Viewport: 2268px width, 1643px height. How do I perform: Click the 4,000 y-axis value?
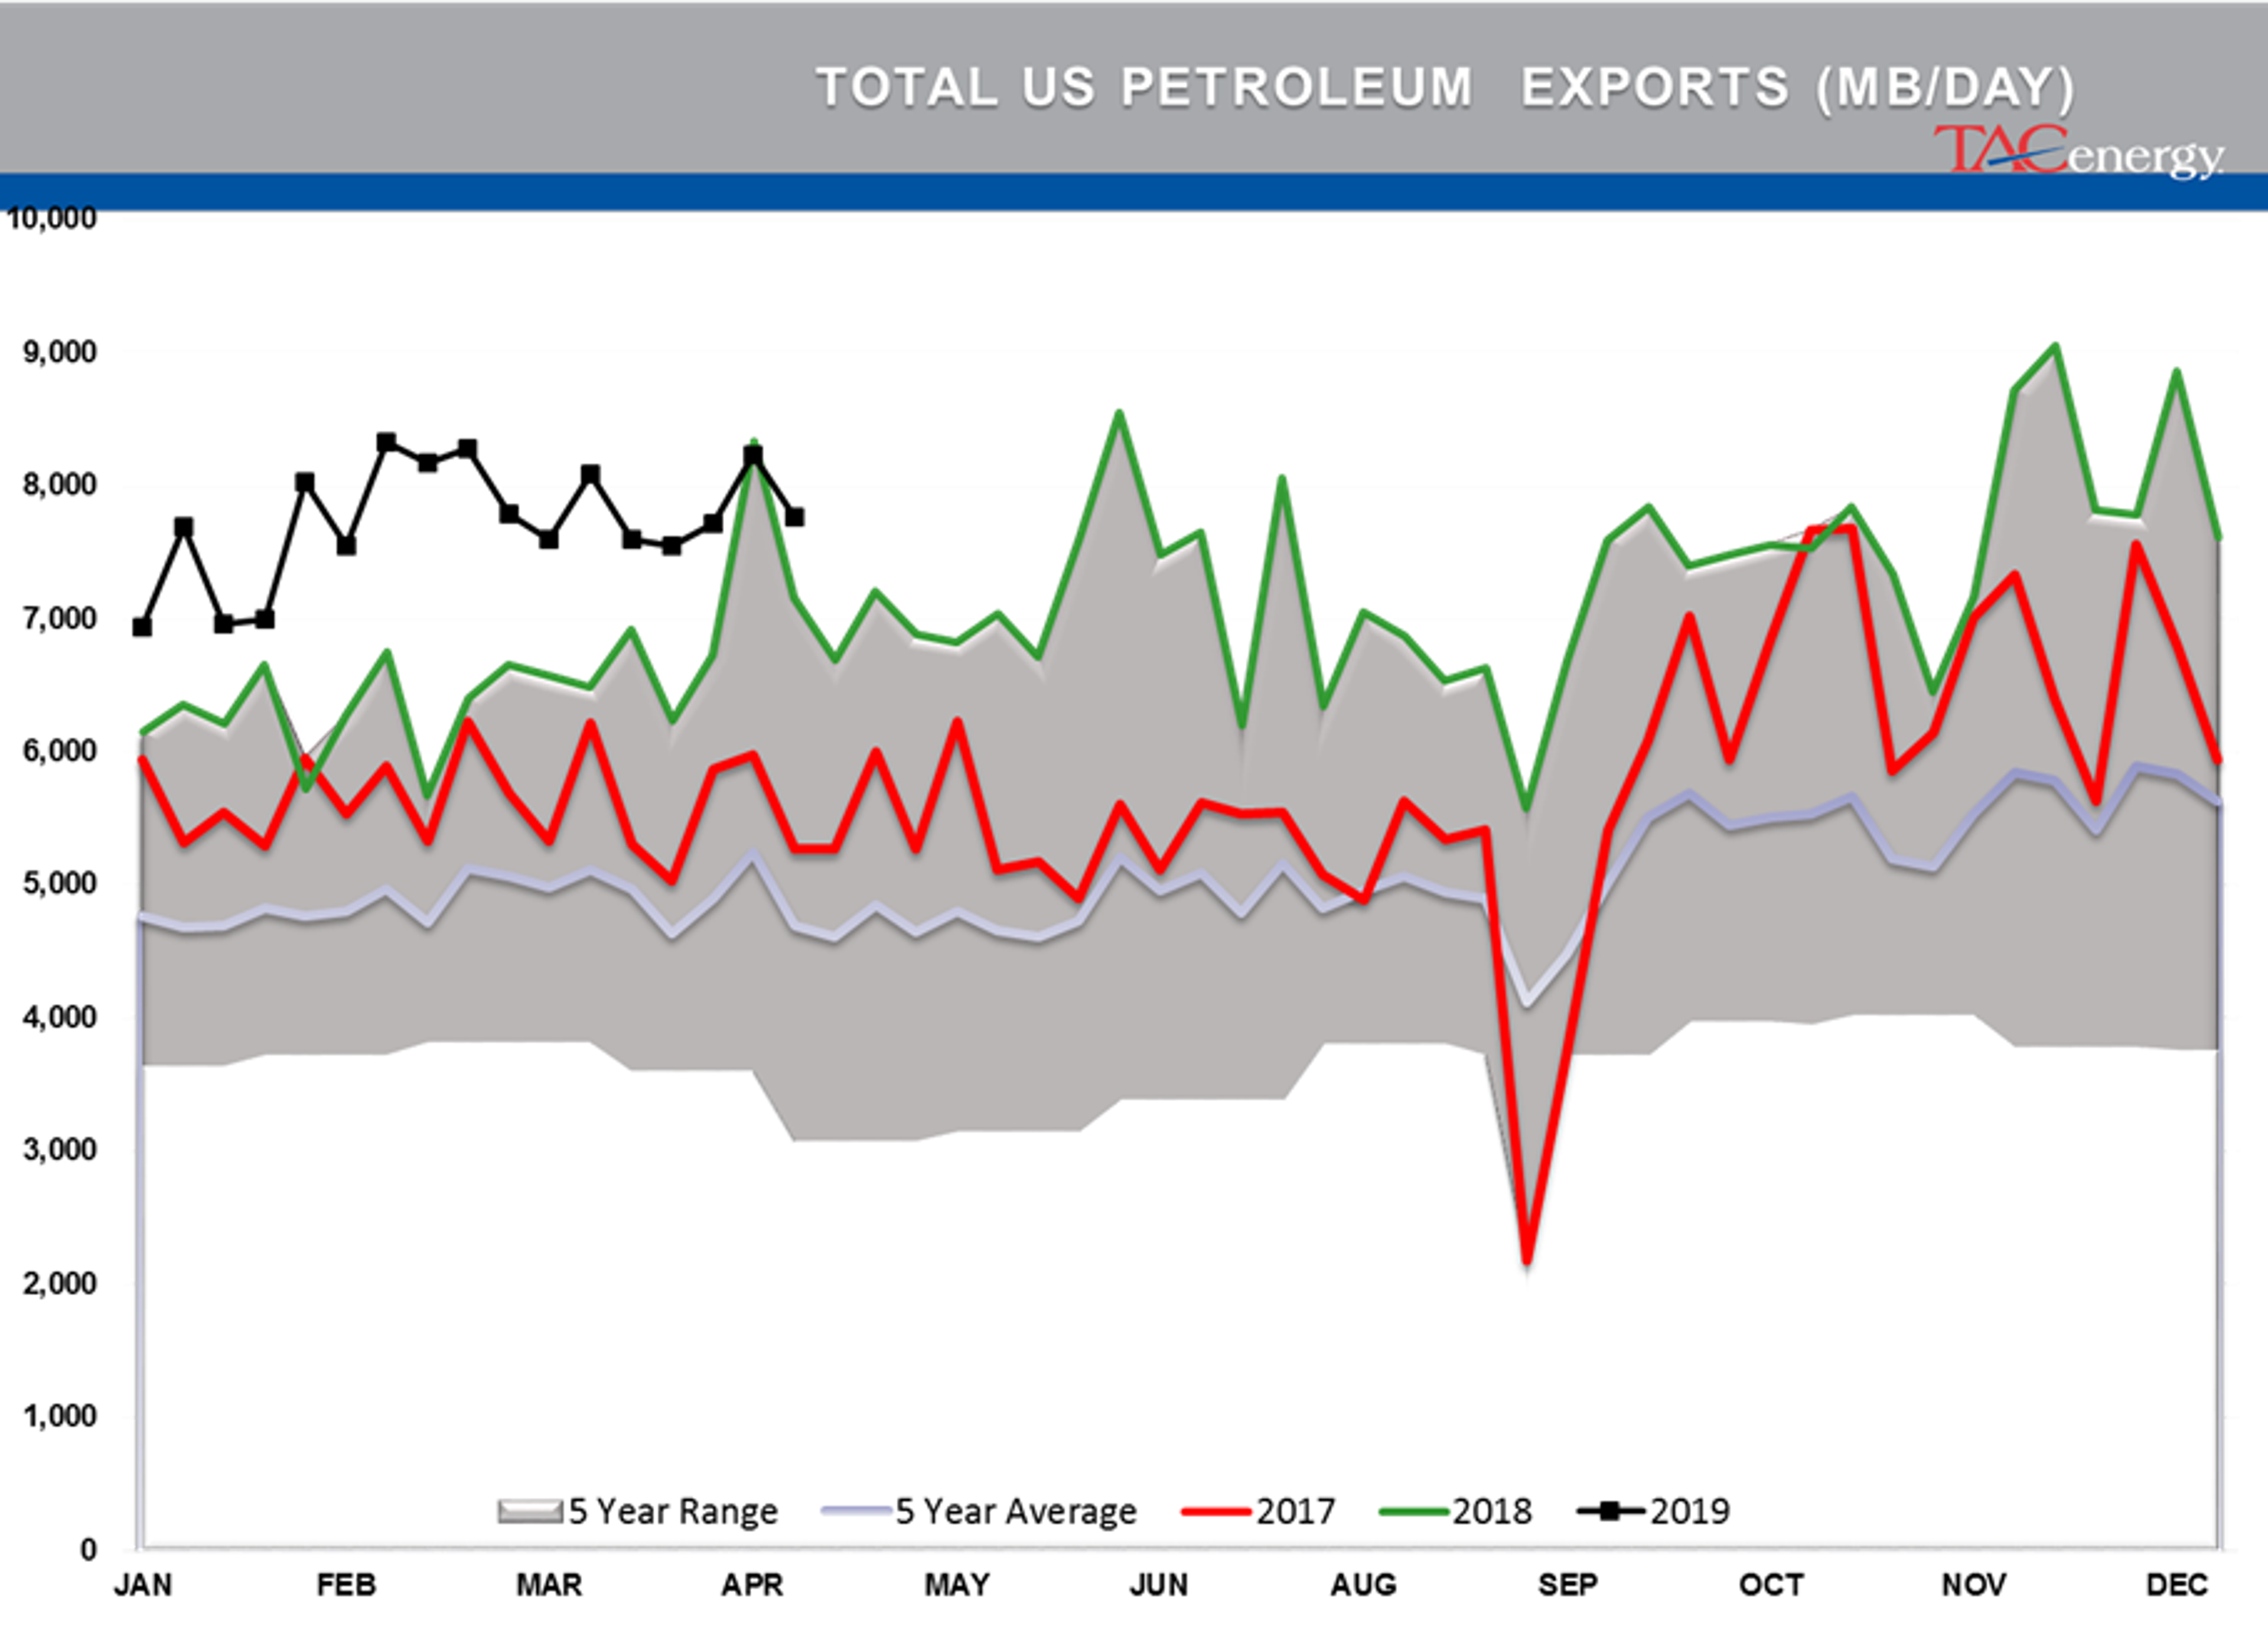pos(60,1018)
